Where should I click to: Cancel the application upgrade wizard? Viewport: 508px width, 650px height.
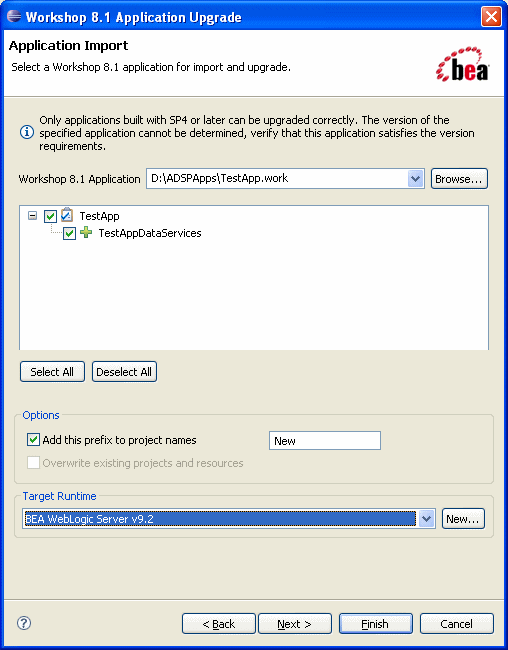pyautogui.click(x=457, y=623)
